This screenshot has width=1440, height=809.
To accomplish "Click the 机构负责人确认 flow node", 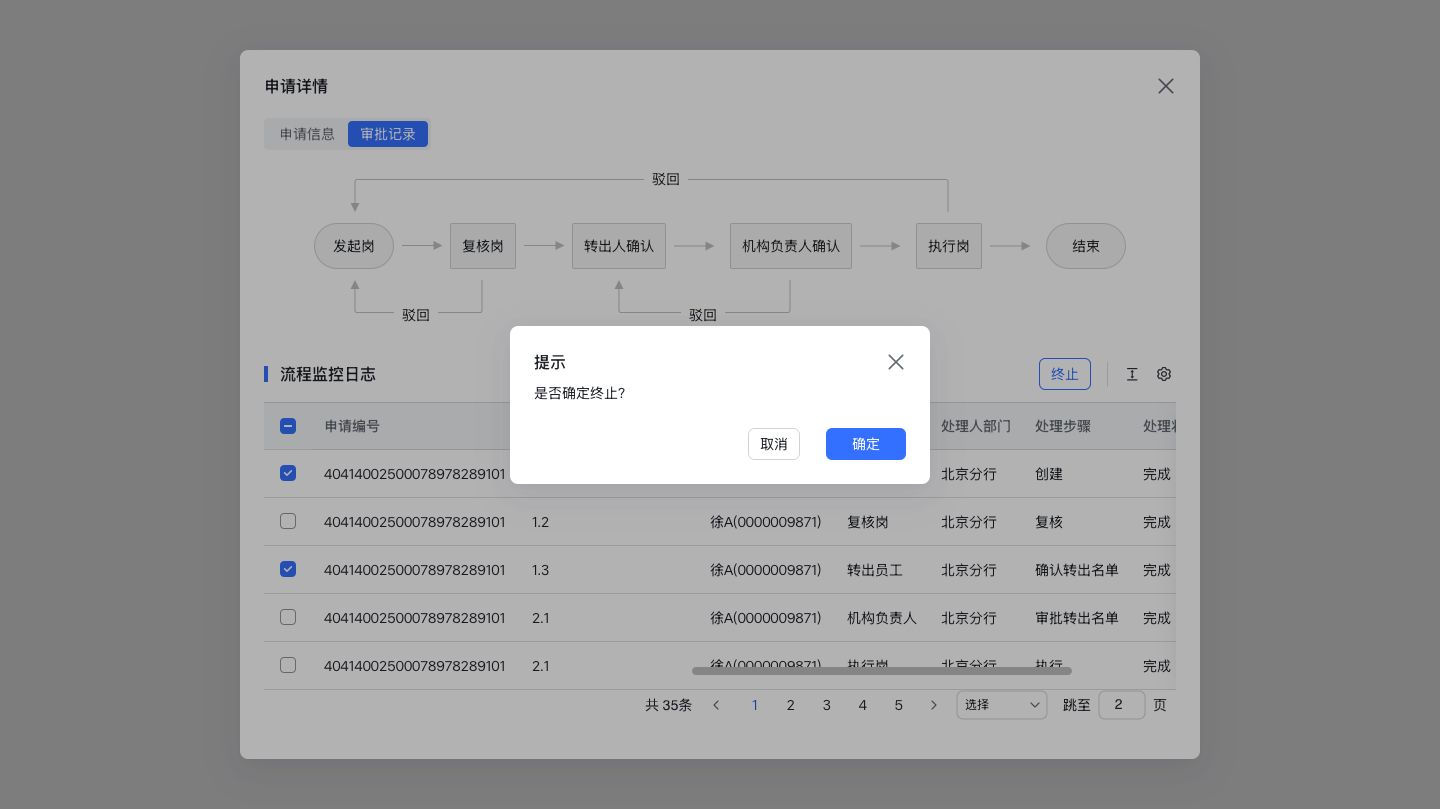I will coord(791,246).
